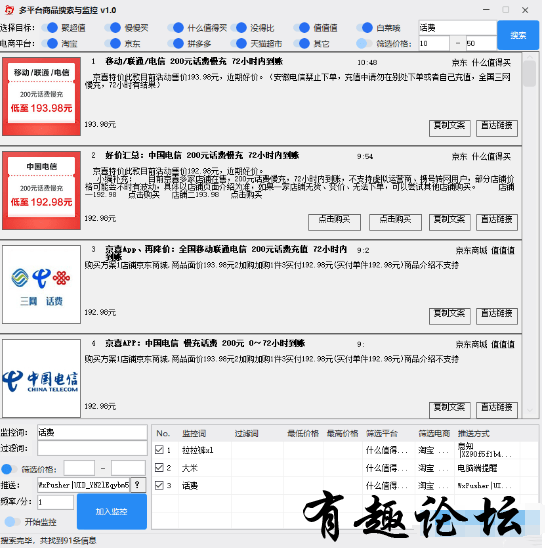Open the 三网话费 logos thumbnail
Image resolution: width=545 pixels, height=550 pixels.
point(41,284)
